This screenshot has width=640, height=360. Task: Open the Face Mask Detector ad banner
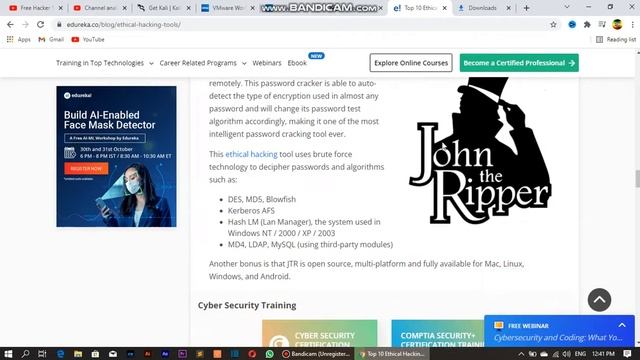tap(116, 156)
